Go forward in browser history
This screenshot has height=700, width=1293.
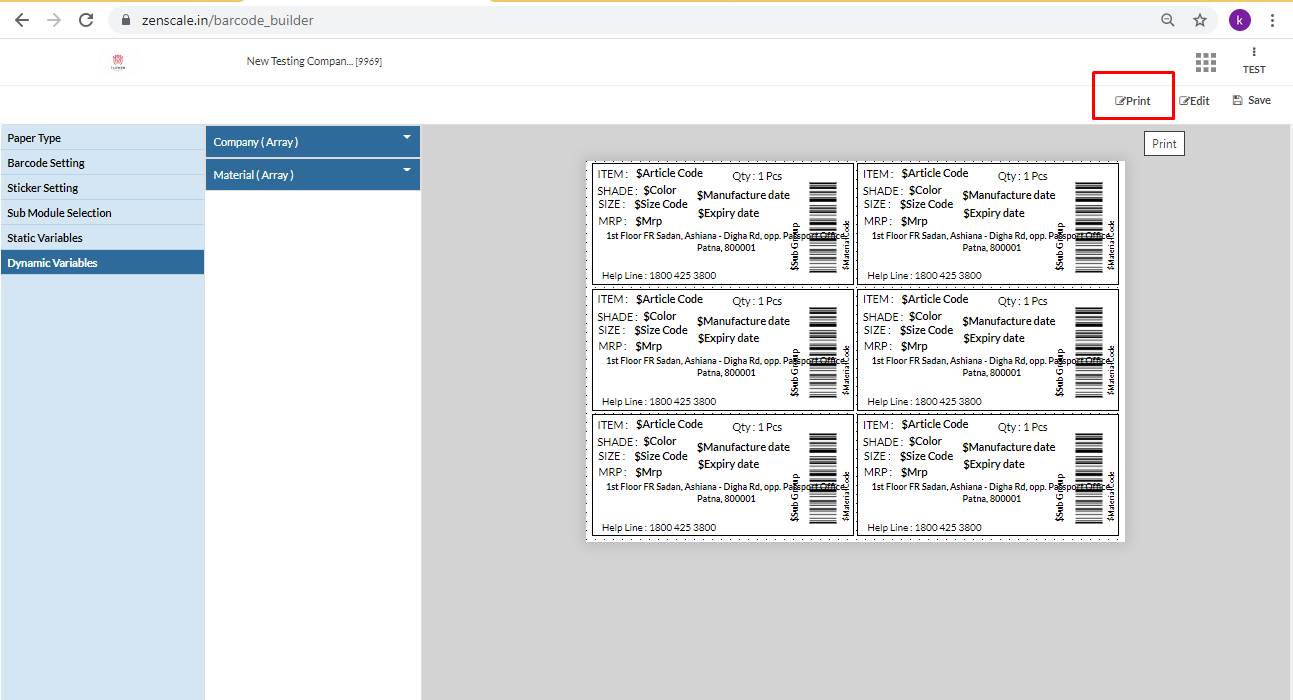pyautogui.click(x=54, y=20)
